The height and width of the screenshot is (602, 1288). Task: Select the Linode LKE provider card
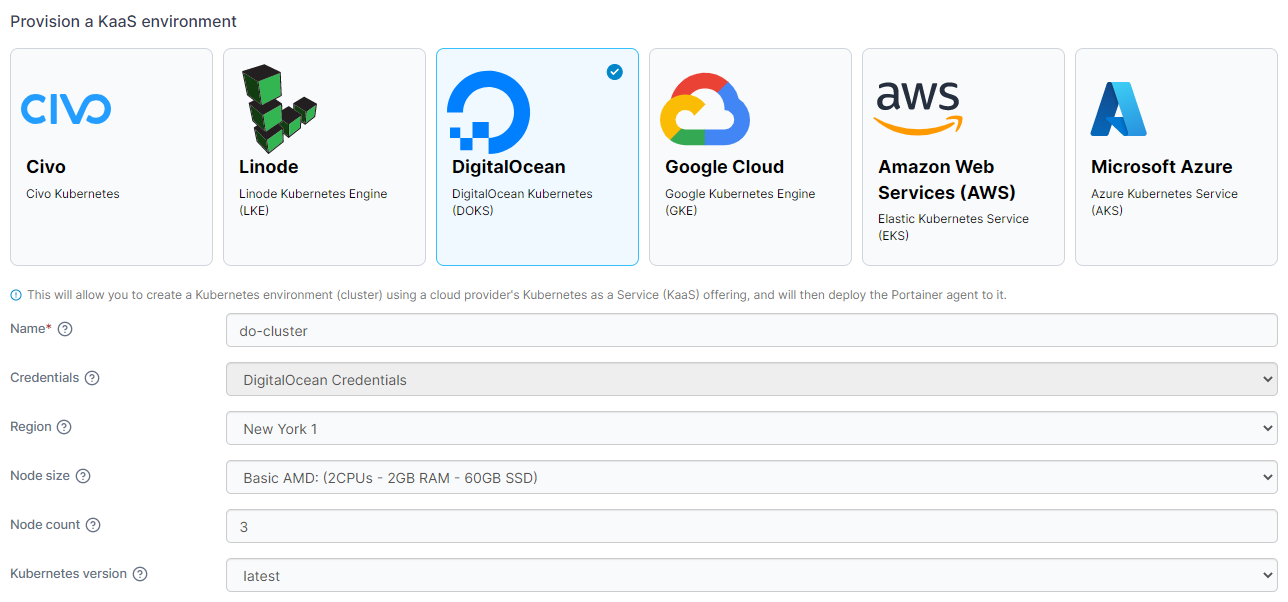[x=324, y=157]
